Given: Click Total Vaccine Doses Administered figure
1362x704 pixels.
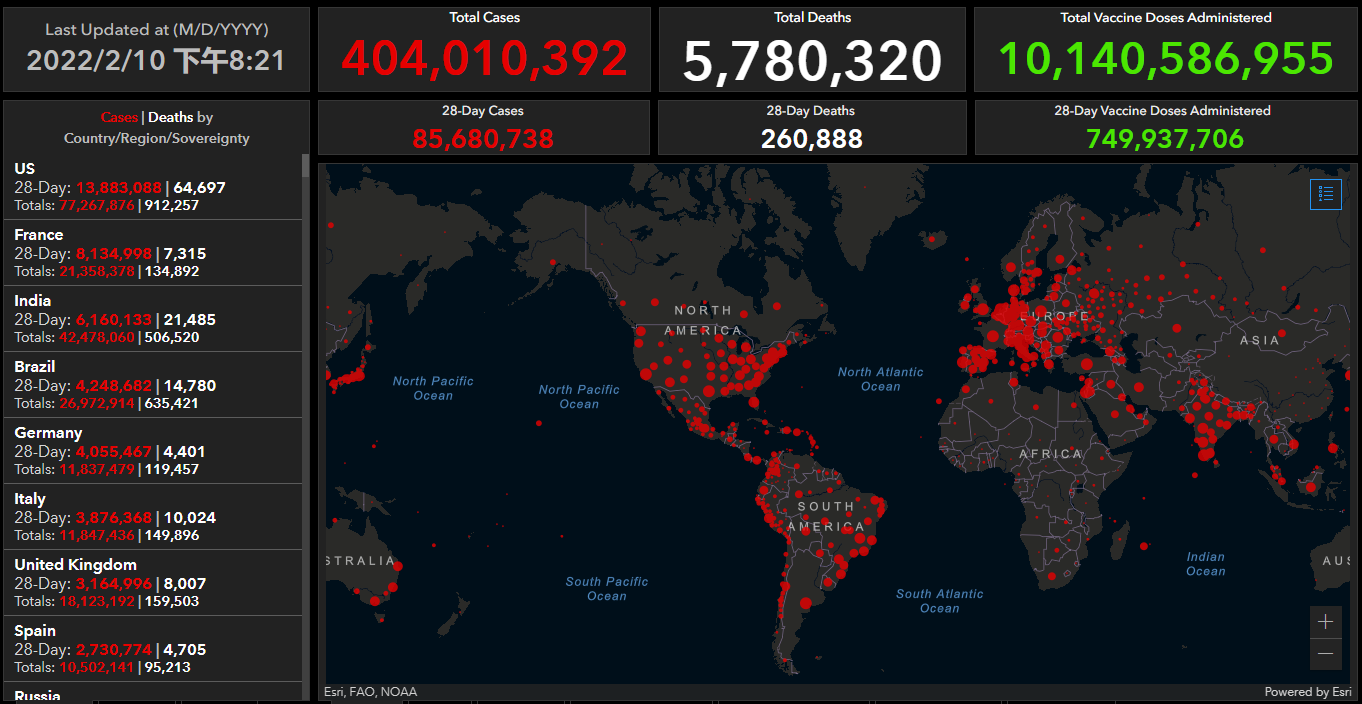Looking at the screenshot, I should click(x=1166, y=59).
